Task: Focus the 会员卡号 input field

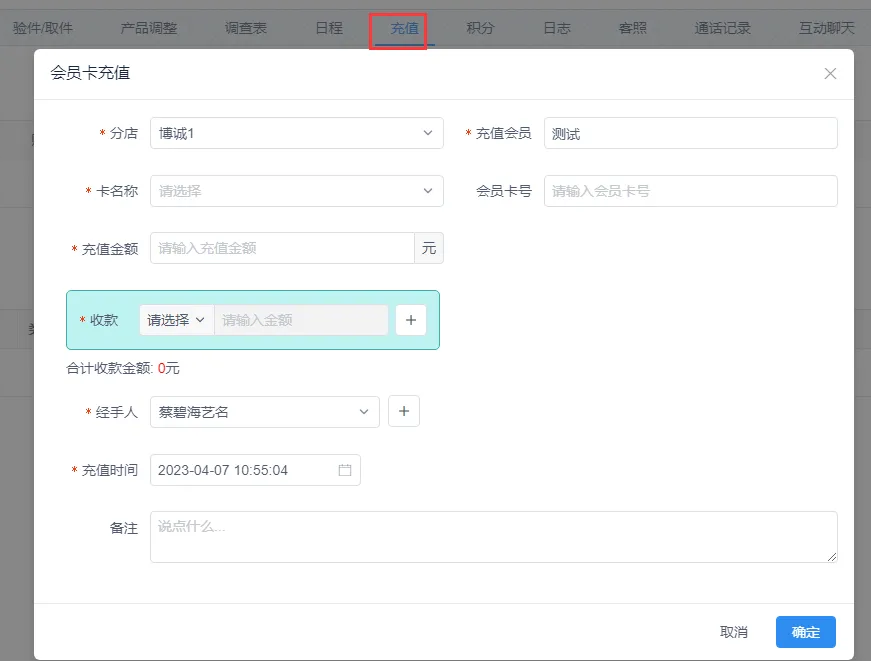Action: point(690,190)
